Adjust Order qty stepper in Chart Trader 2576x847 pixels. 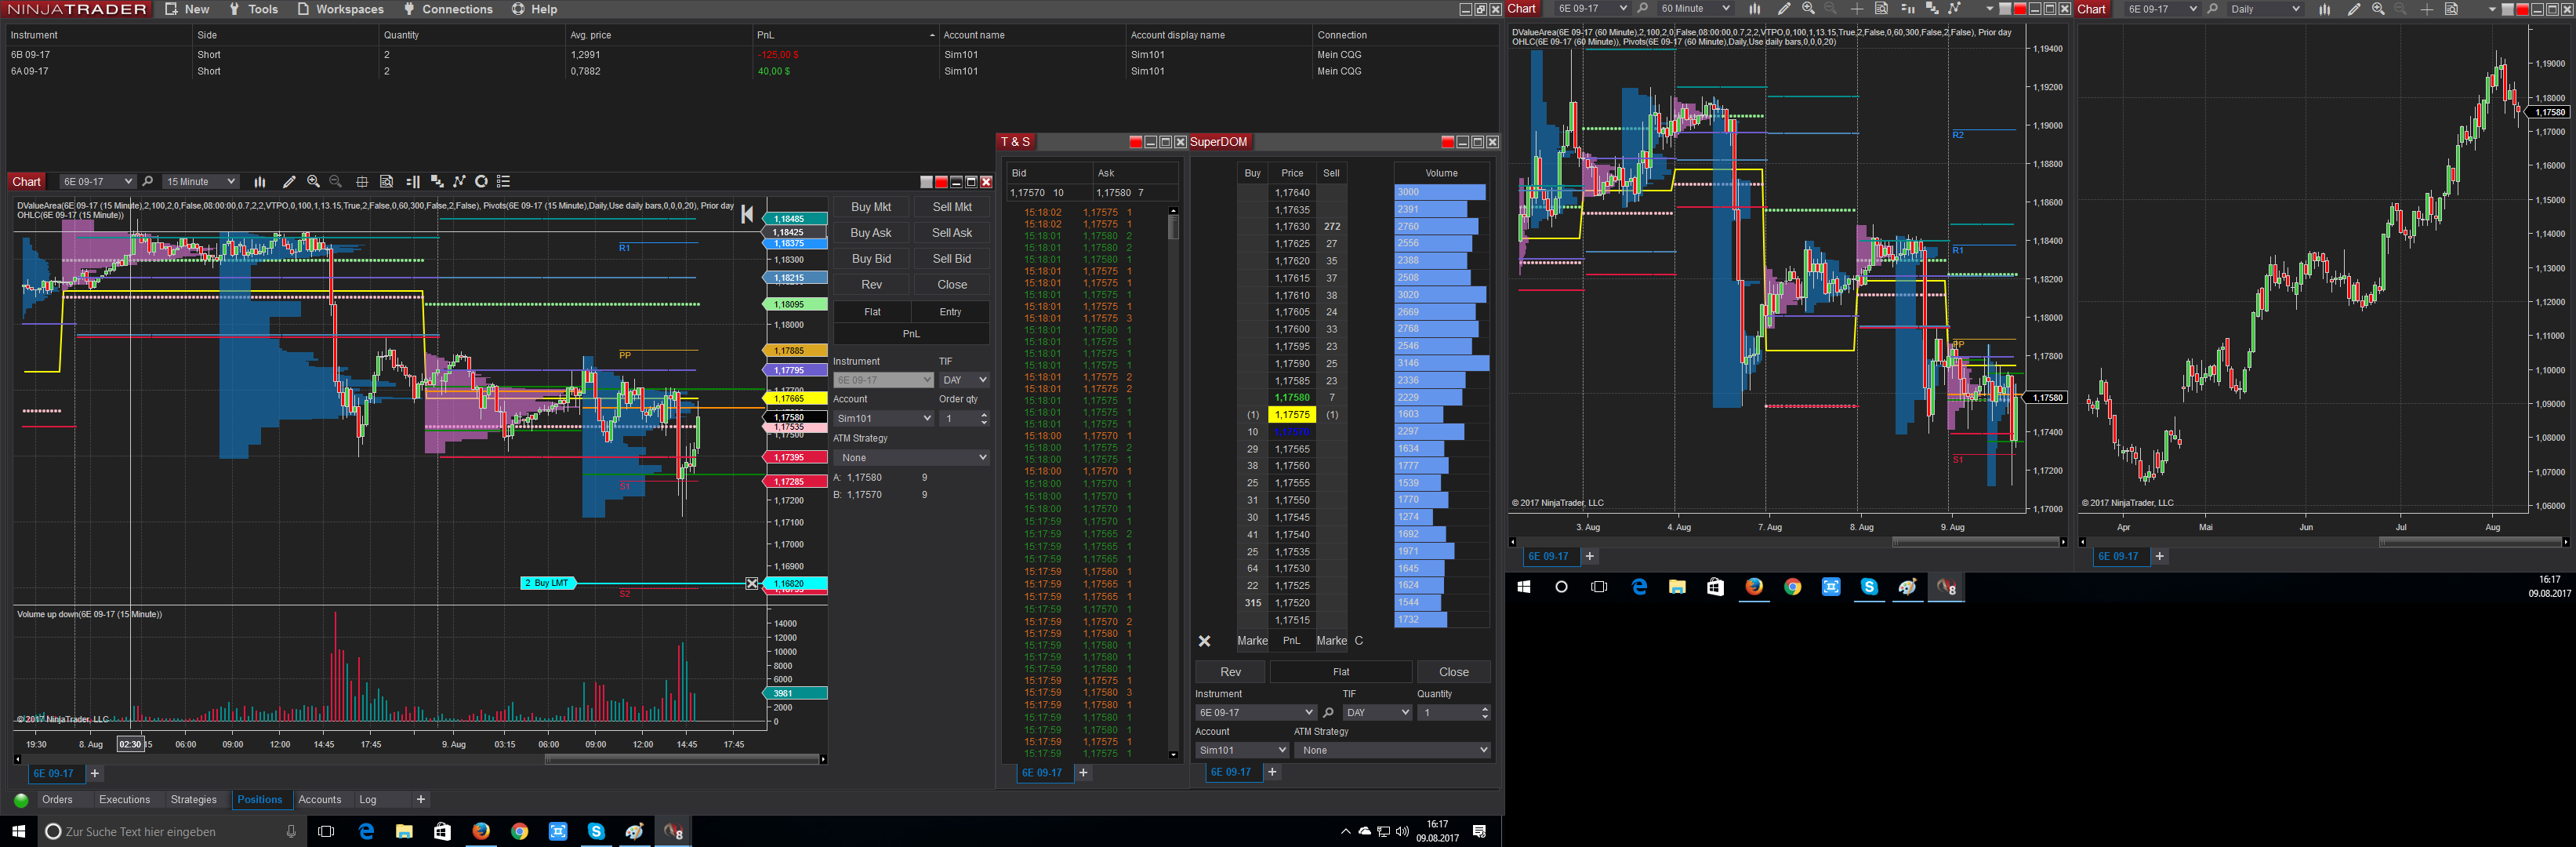coord(984,419)
